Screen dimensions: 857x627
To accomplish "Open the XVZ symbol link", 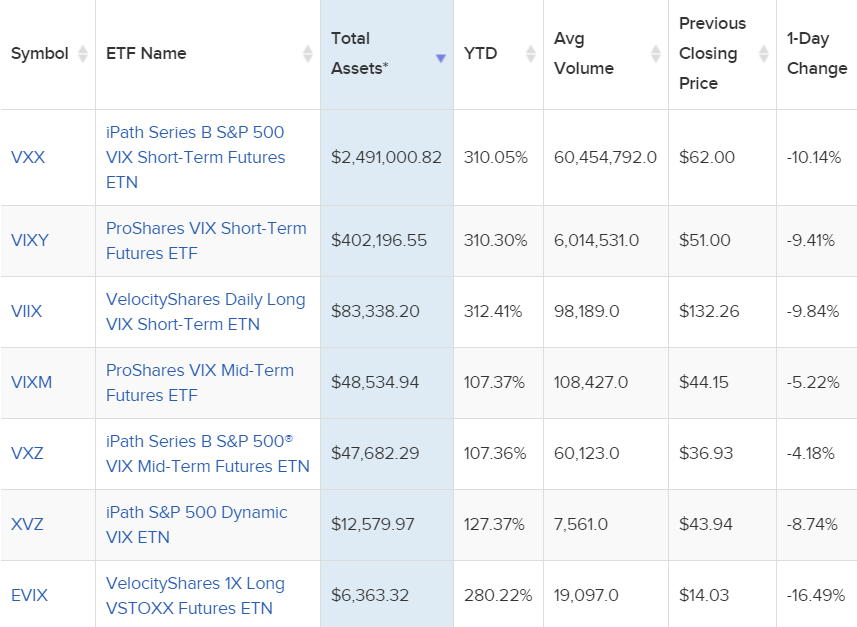I will pyautogui.click(x=27, y=524).
